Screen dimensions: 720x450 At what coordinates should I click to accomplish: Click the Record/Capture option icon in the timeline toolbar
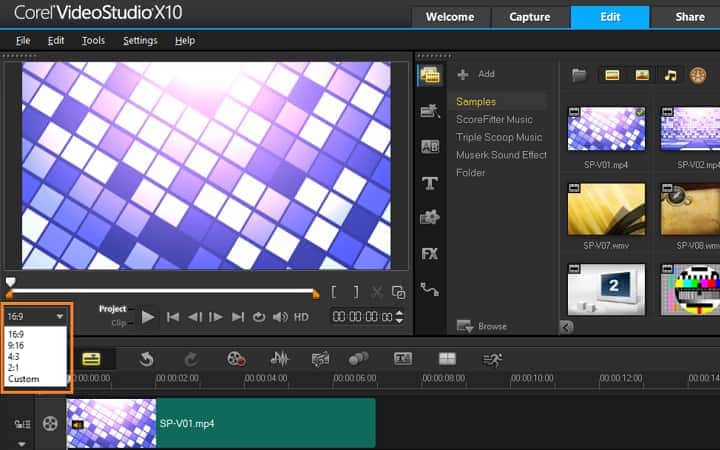tap(236, 358)
